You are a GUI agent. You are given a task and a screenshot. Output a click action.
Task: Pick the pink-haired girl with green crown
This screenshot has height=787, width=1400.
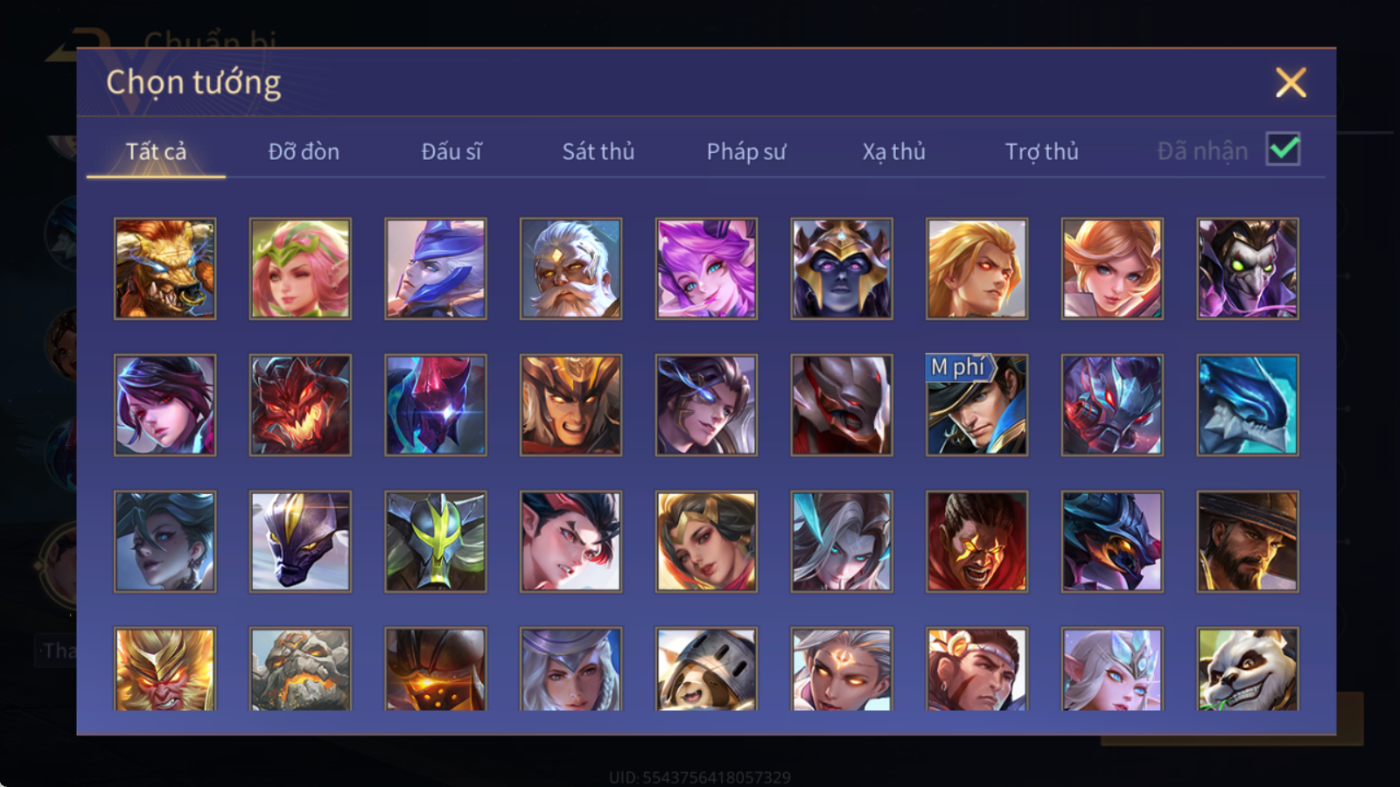(300, 269)
